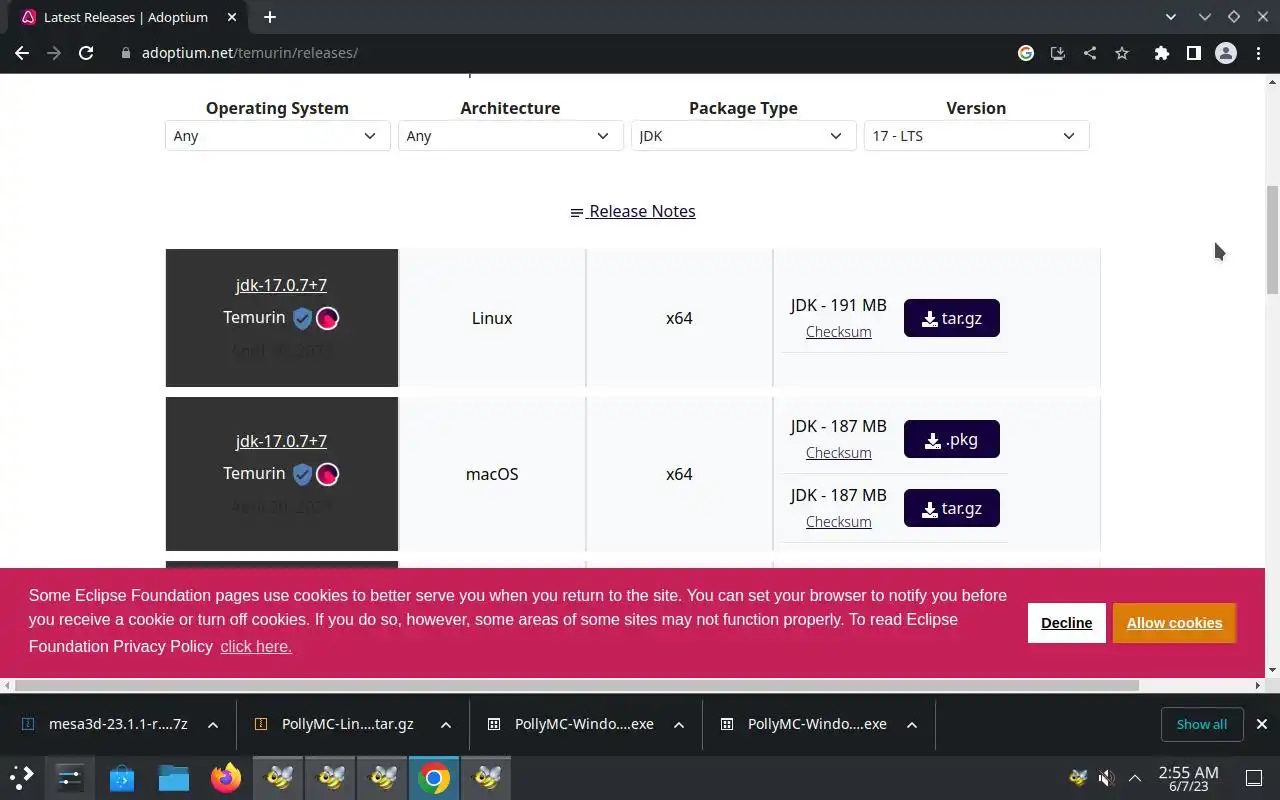The height and width of the screenshot is (800, 1280).
Task: Open jdk-17.0.7+7 link in Linux row
Action: (281, 285)
